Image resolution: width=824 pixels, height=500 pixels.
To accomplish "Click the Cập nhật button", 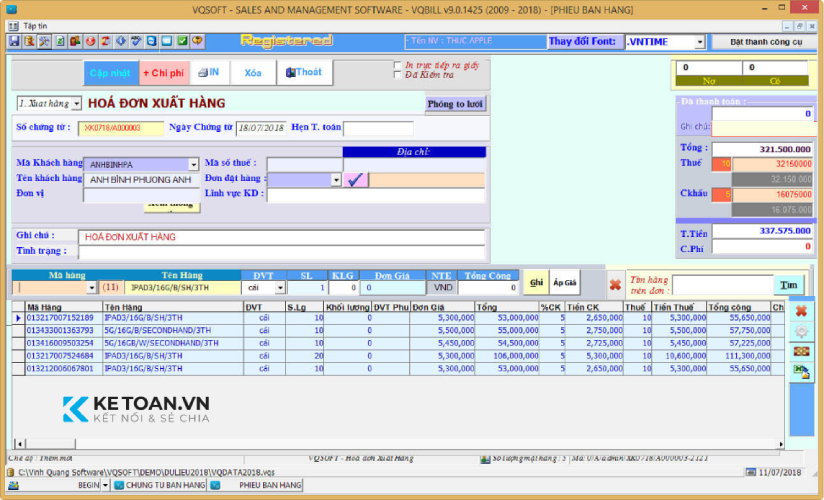I will (x=109, y=74).
